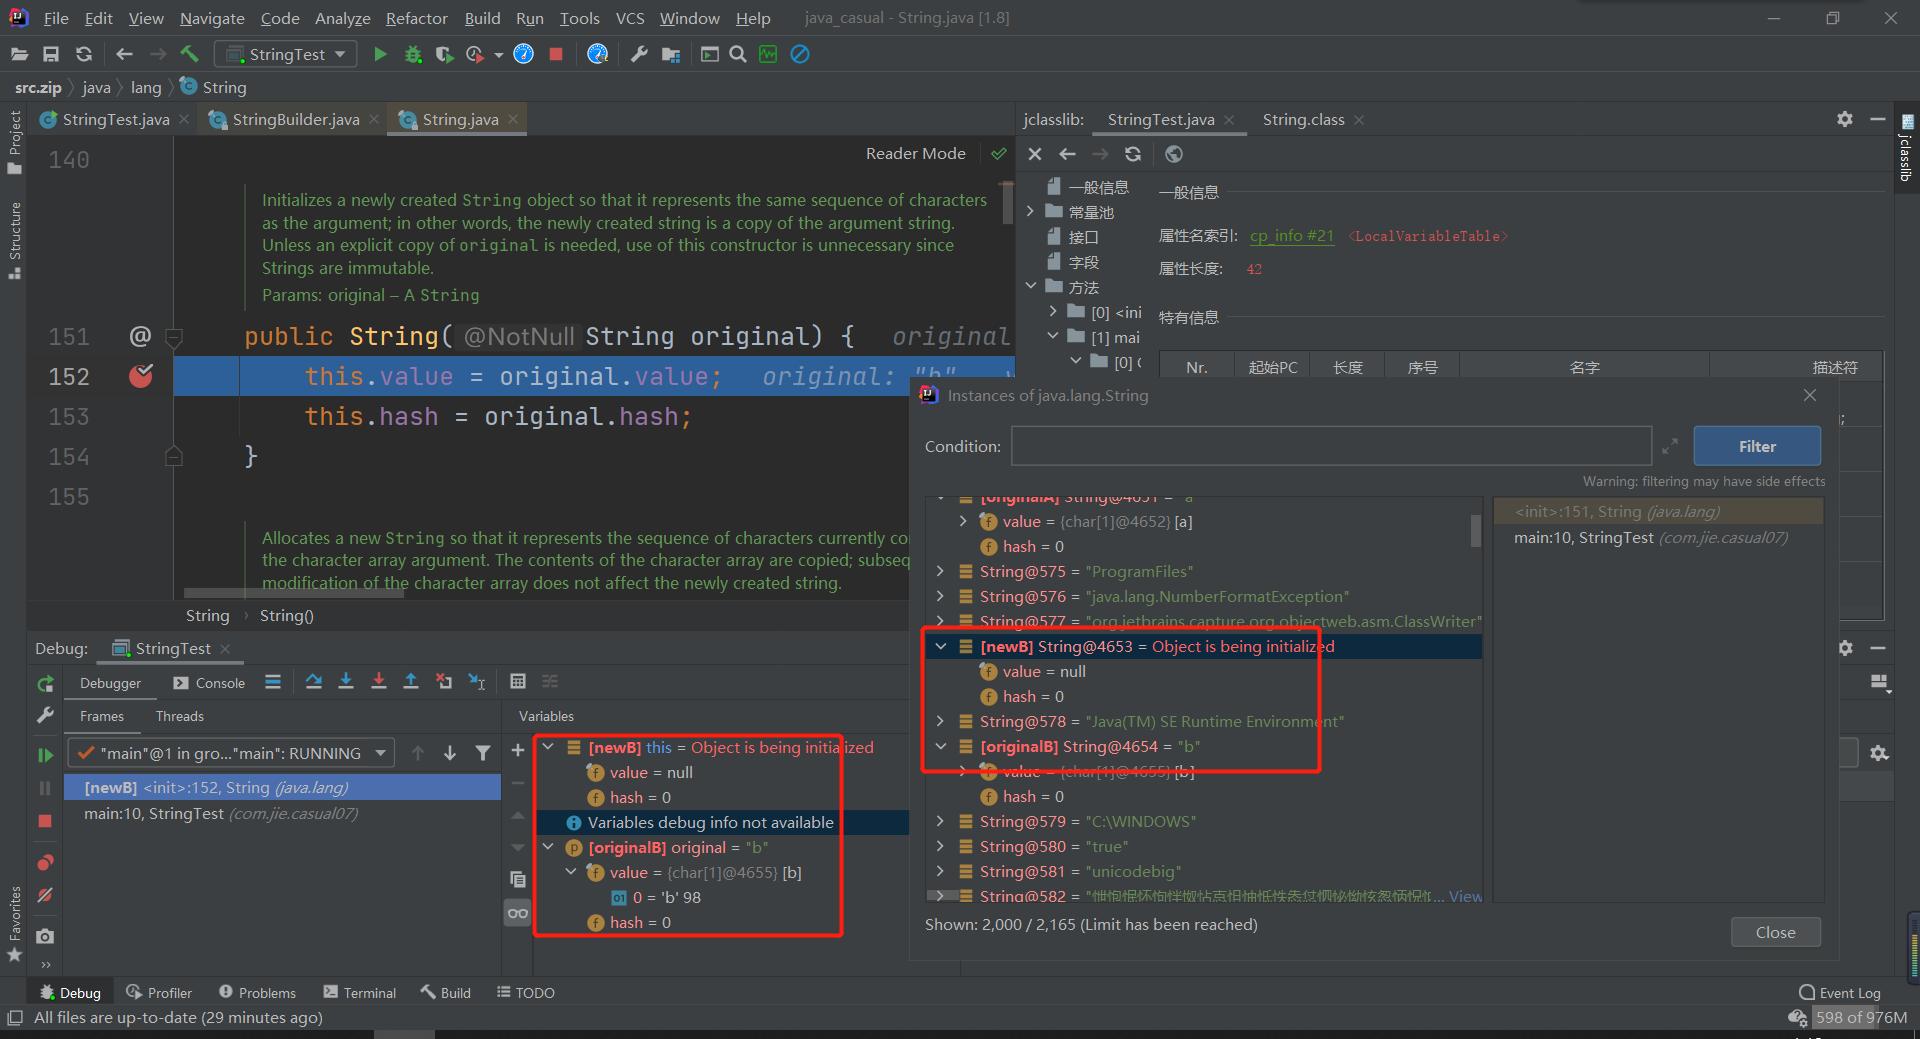Click the Close button in Instances dialog
Viewport: 1920px width, 1039px height.
tap(1775, 932)
